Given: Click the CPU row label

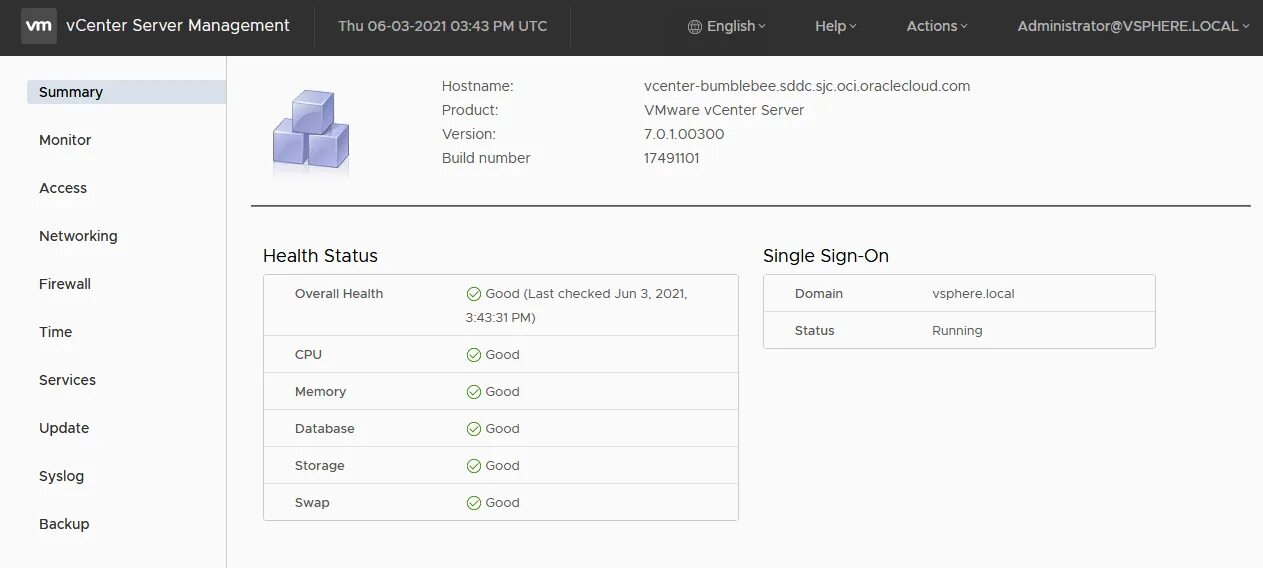Looking at the screenshot, I should click(x=308, y=355).
